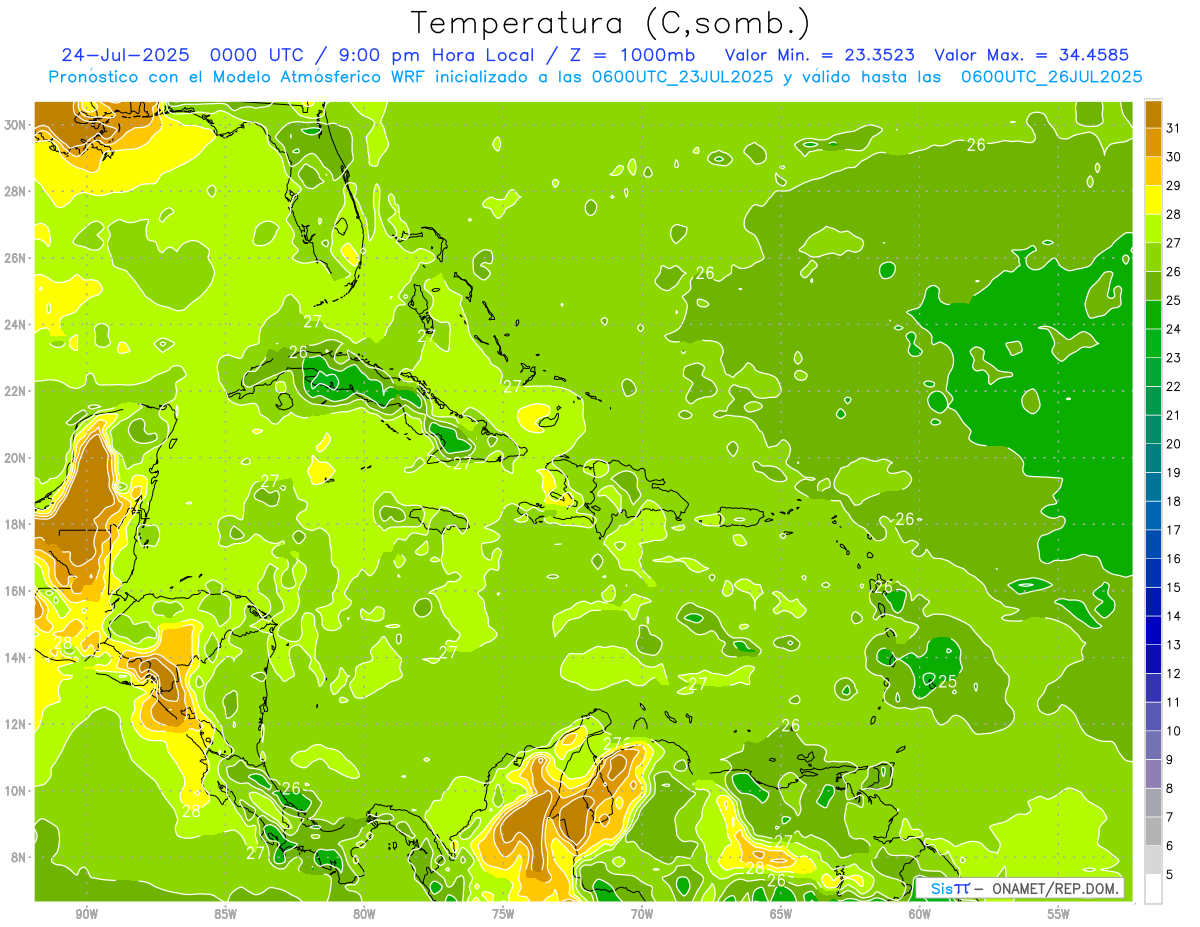This screenshot has width=1200, height=927.
Task: Click the '65W' longitude label
Action: [781, 914]
